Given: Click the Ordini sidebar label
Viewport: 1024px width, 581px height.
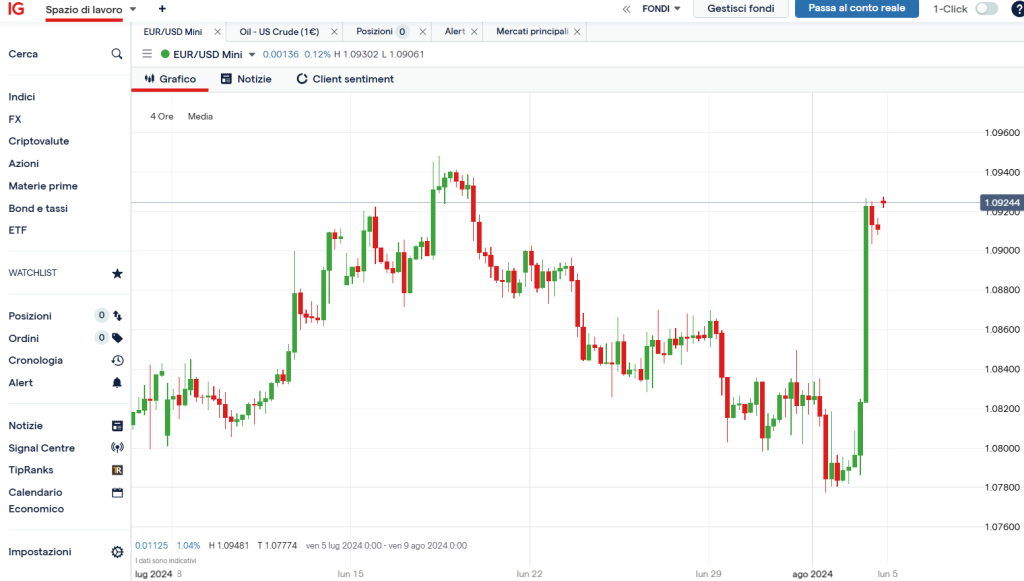Looking at the screenshot, I should point(24,338).
